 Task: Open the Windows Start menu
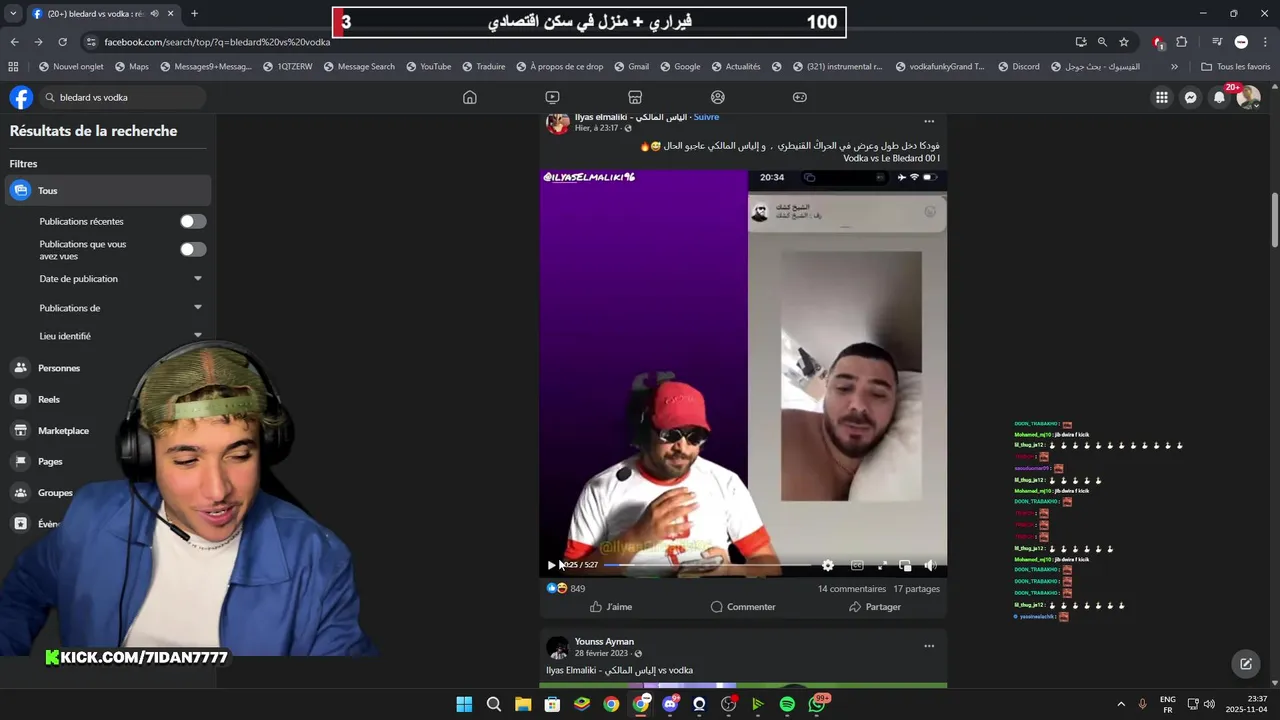(x=464, y=704)
